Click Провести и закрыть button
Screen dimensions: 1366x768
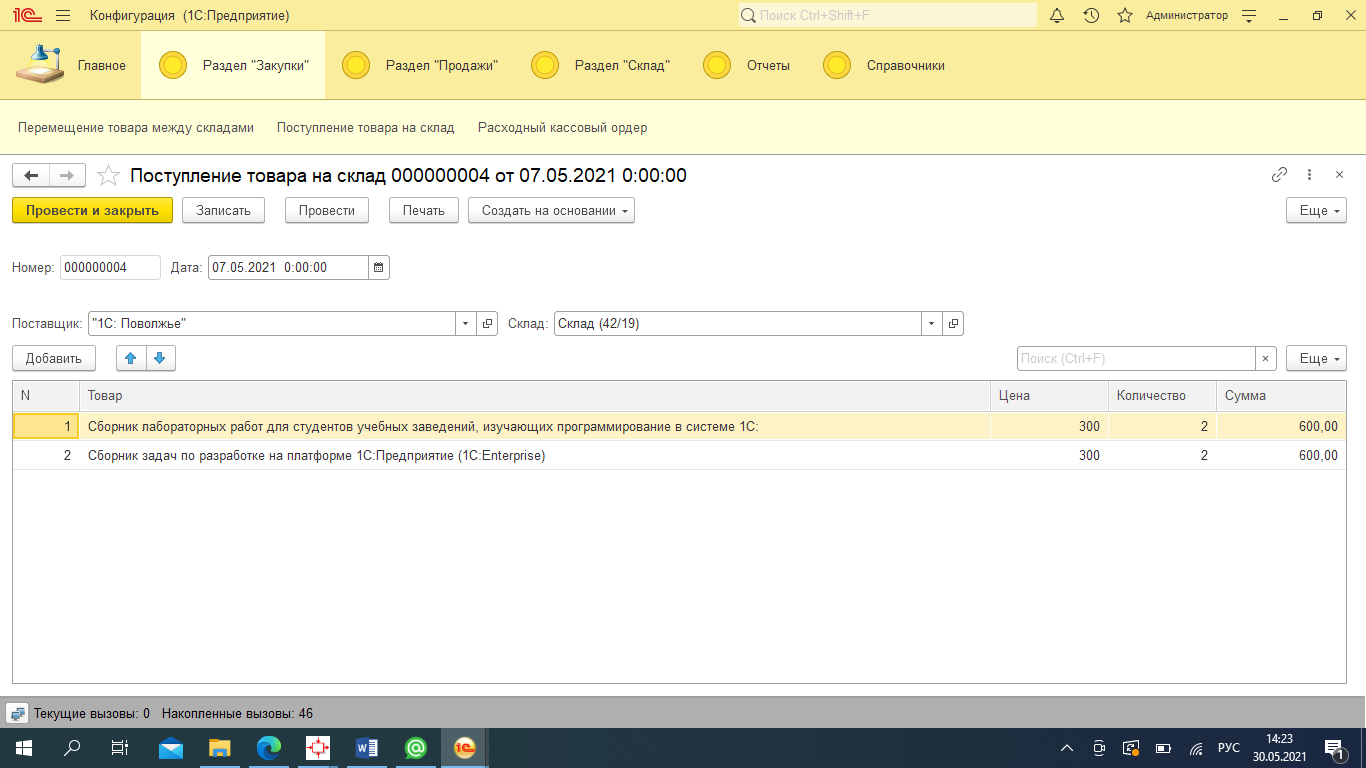point(92,210)
